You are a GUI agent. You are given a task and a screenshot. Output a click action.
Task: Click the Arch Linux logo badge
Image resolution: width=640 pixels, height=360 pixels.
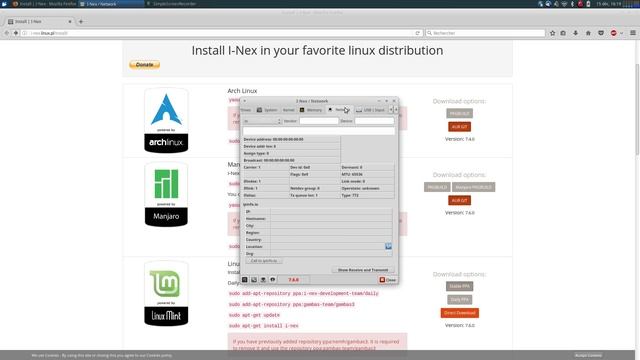pyautogui.click(x=166, y=120)
